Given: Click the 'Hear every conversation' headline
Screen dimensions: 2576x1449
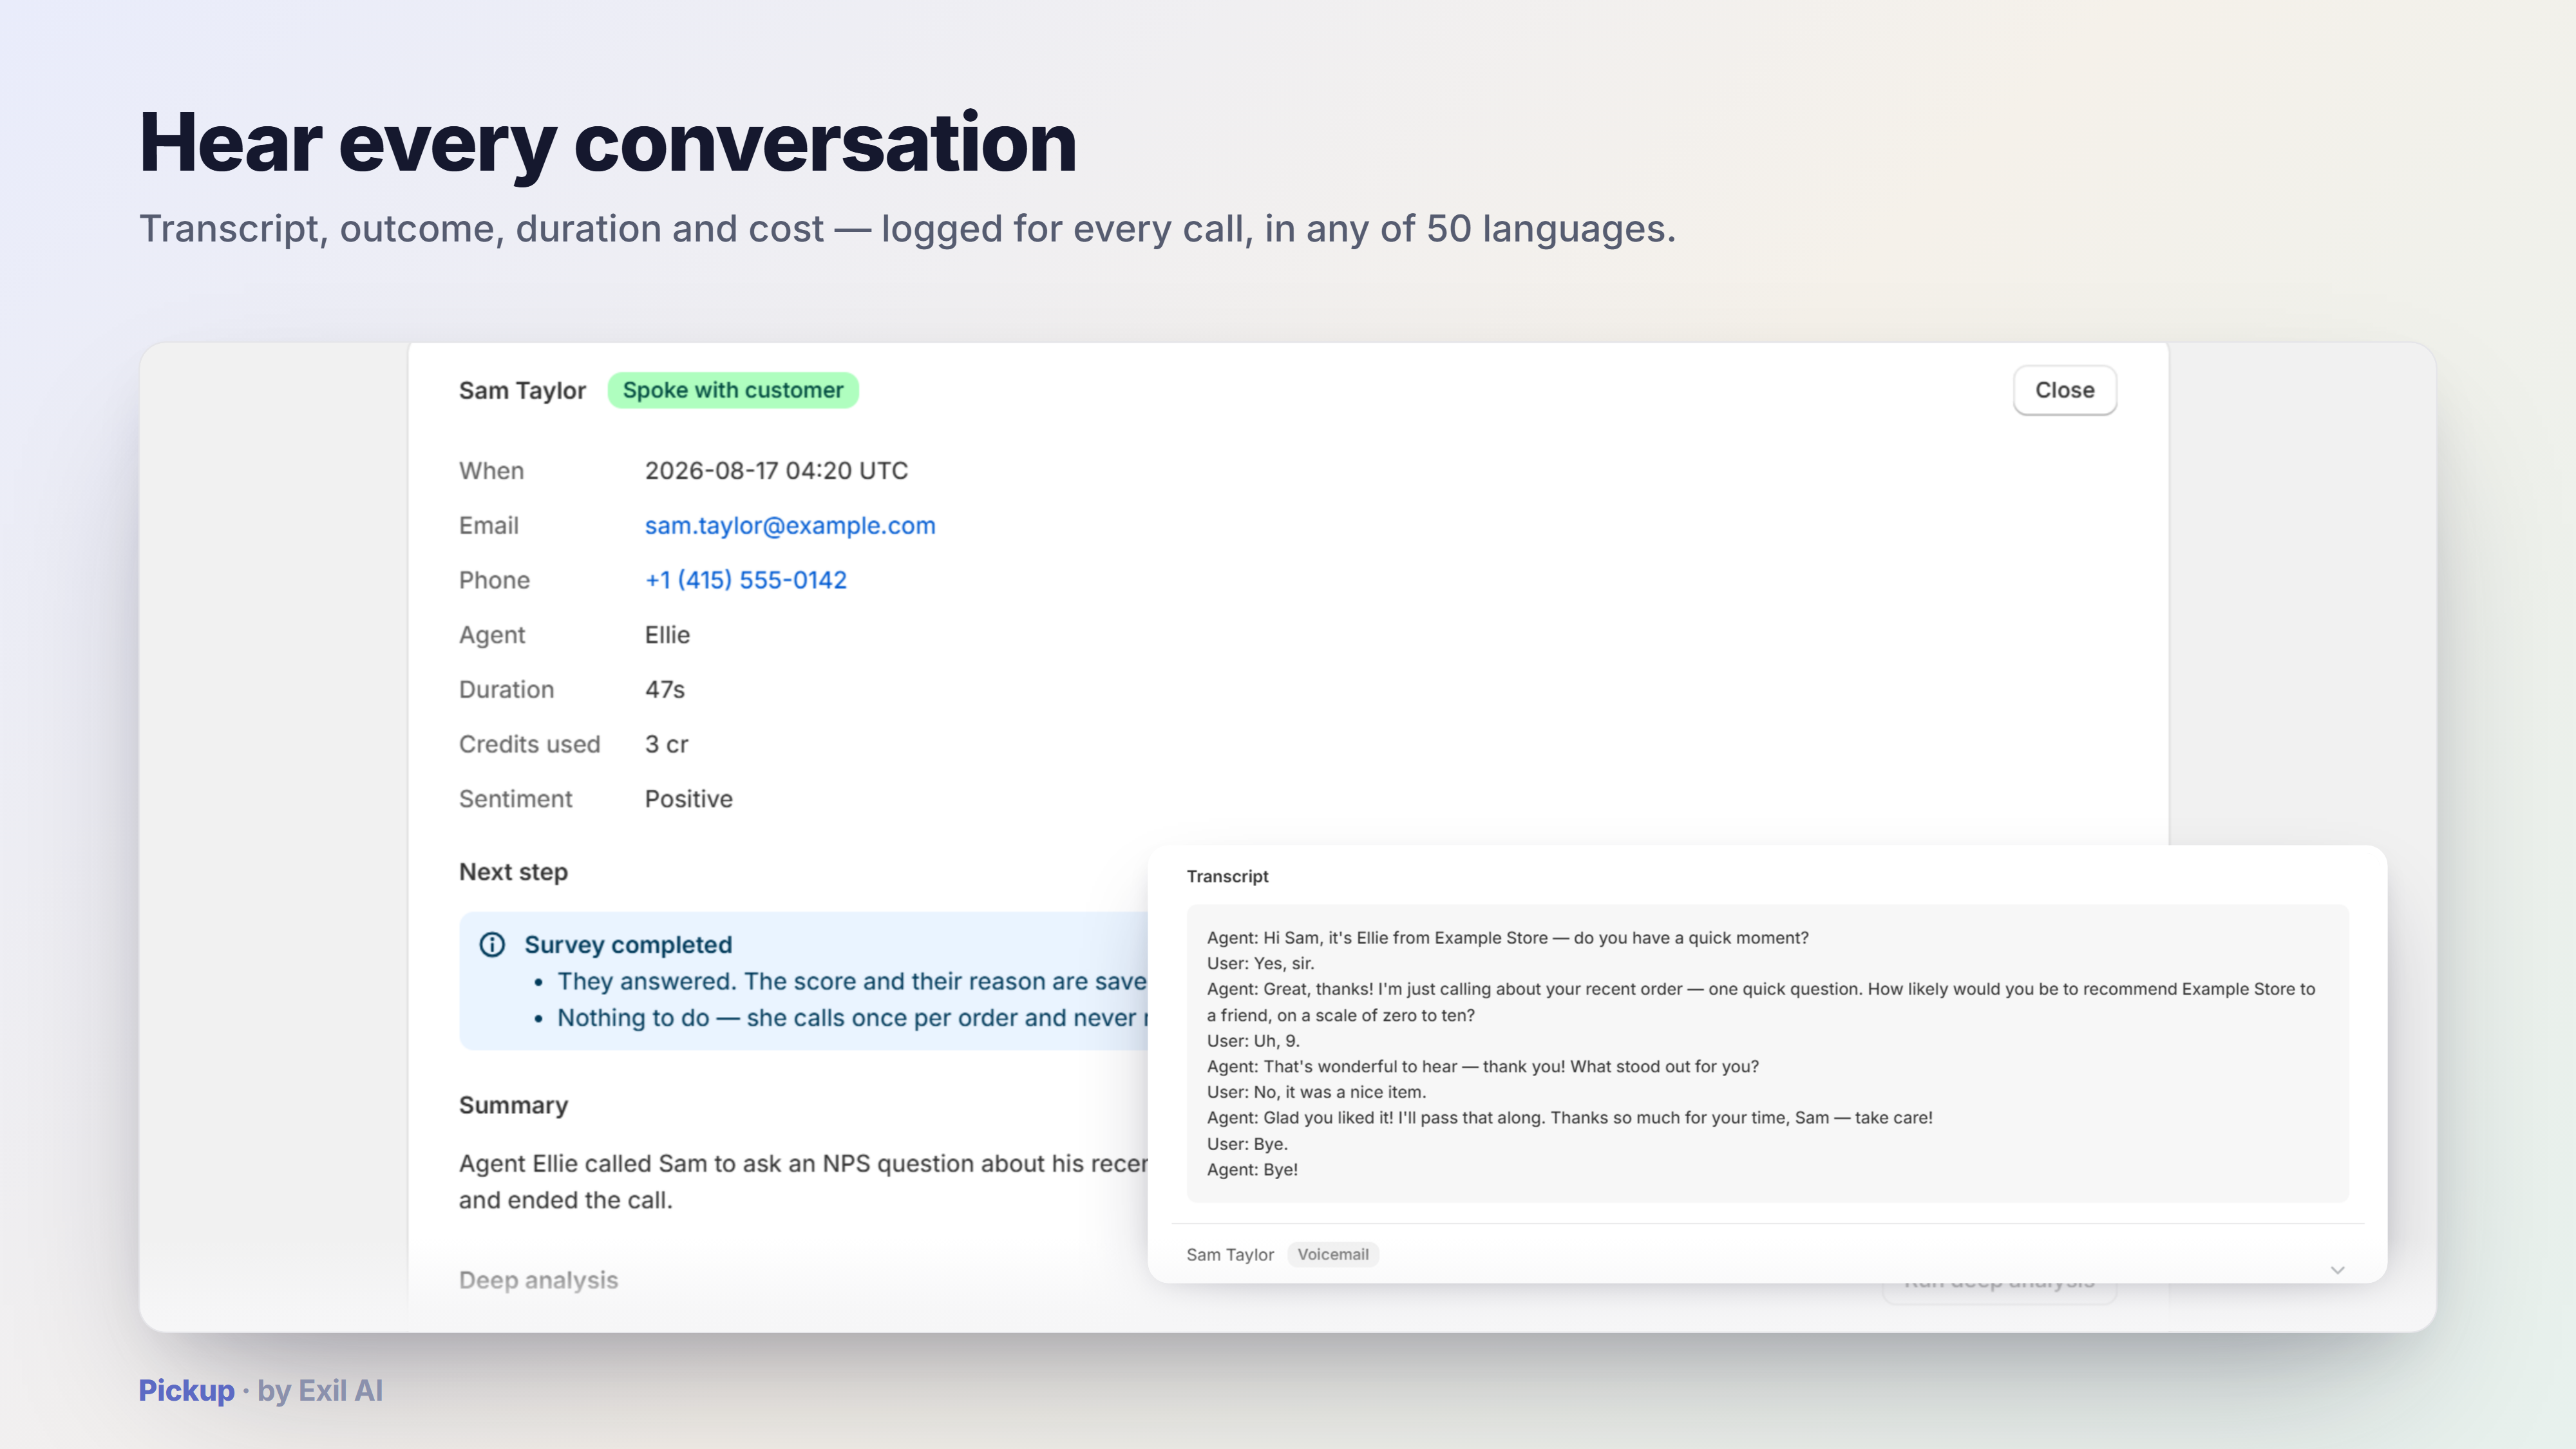Looking at the screenshot, I should point(608,143).
